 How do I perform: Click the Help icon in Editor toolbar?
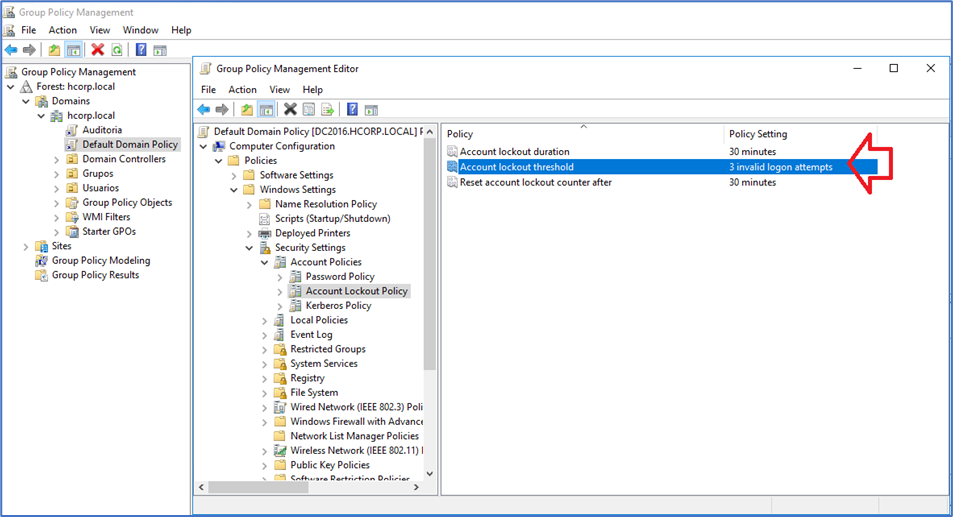click(x=352, y=110)
